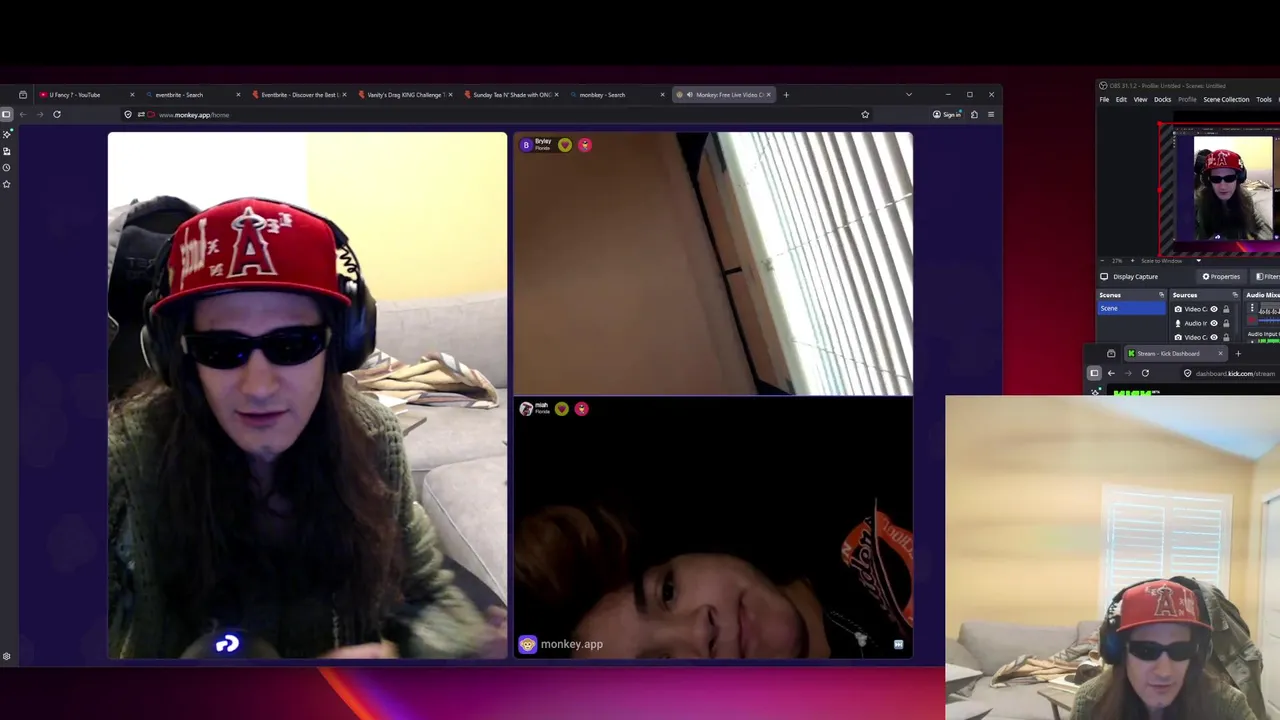Open the tracking protection shield beside monkey.app URL

click(128, 114)
